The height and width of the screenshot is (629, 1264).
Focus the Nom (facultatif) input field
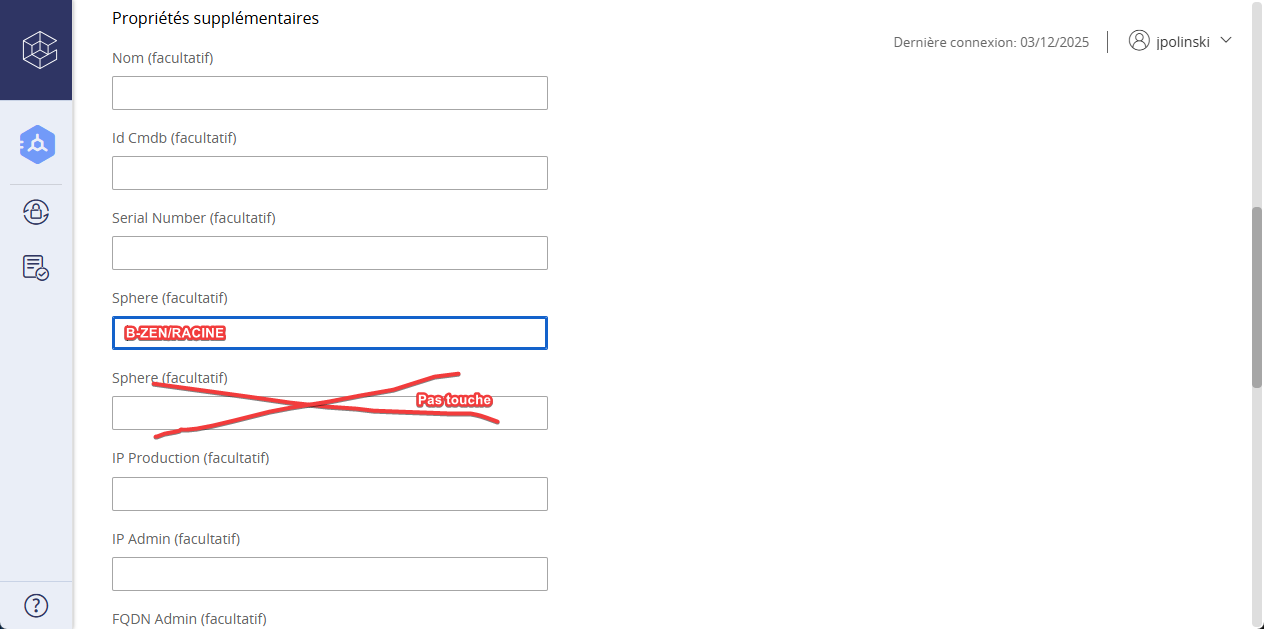pos(330,93)
